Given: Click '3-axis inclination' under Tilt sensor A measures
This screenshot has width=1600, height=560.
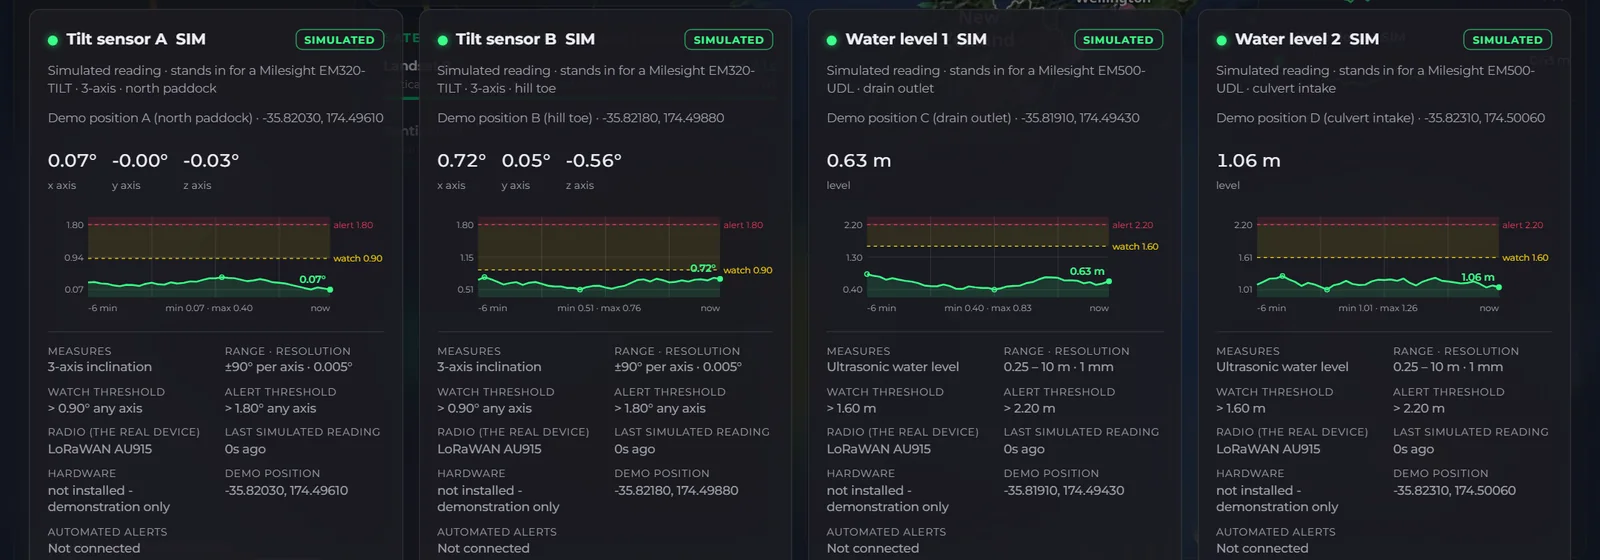Looking at the screenshot, I should pyautogui.click(x=100, y=367).
